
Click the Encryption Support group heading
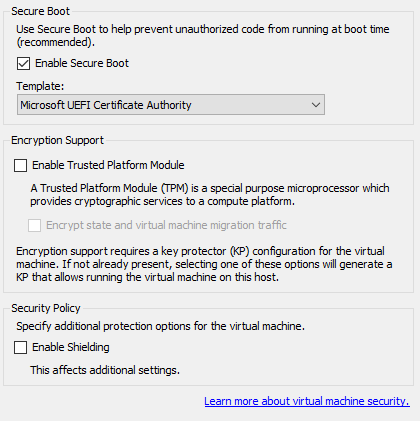[x=57, y=140]
